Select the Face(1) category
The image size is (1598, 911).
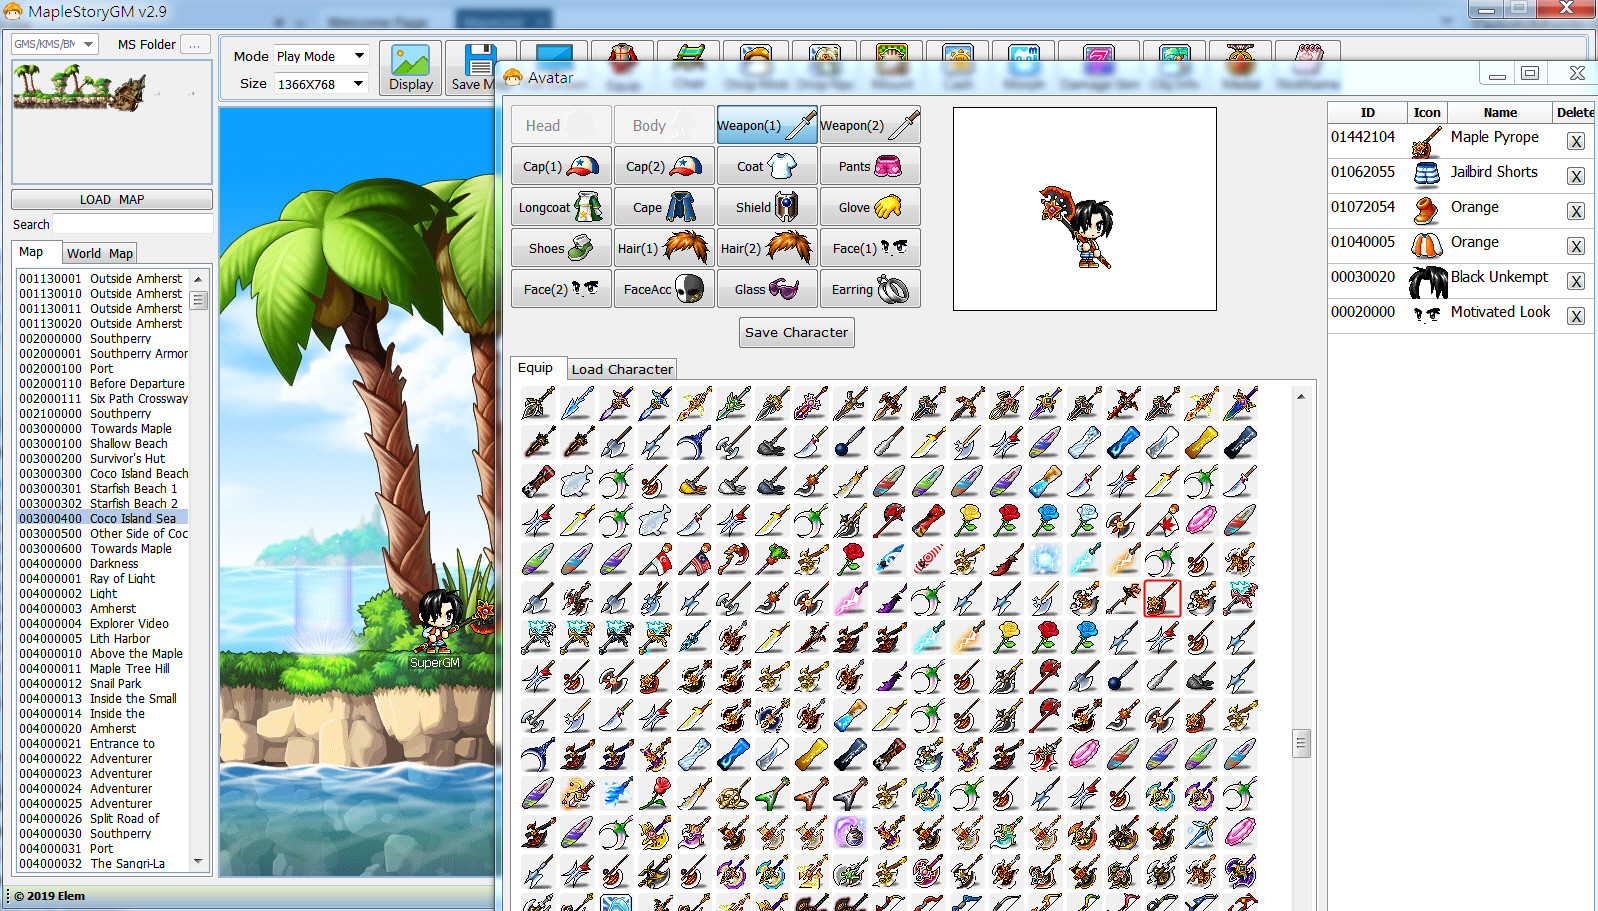(870, 248)
